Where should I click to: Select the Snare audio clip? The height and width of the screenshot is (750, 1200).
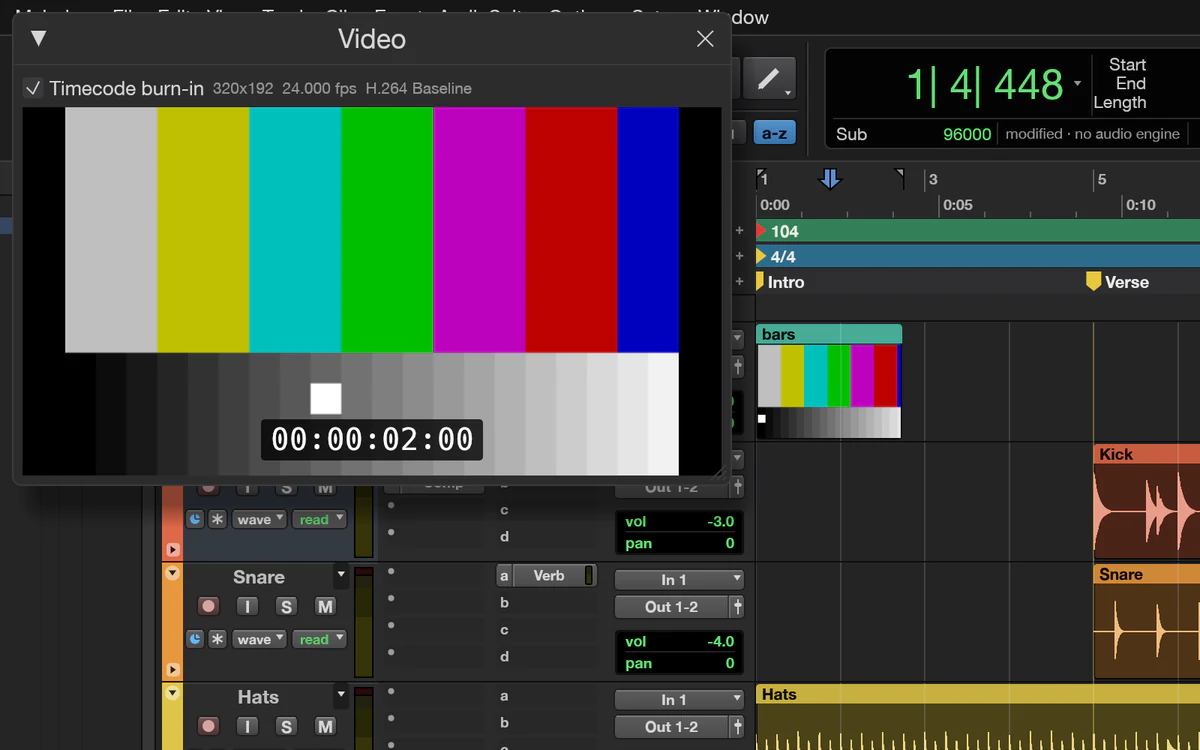click(1146, 622)
